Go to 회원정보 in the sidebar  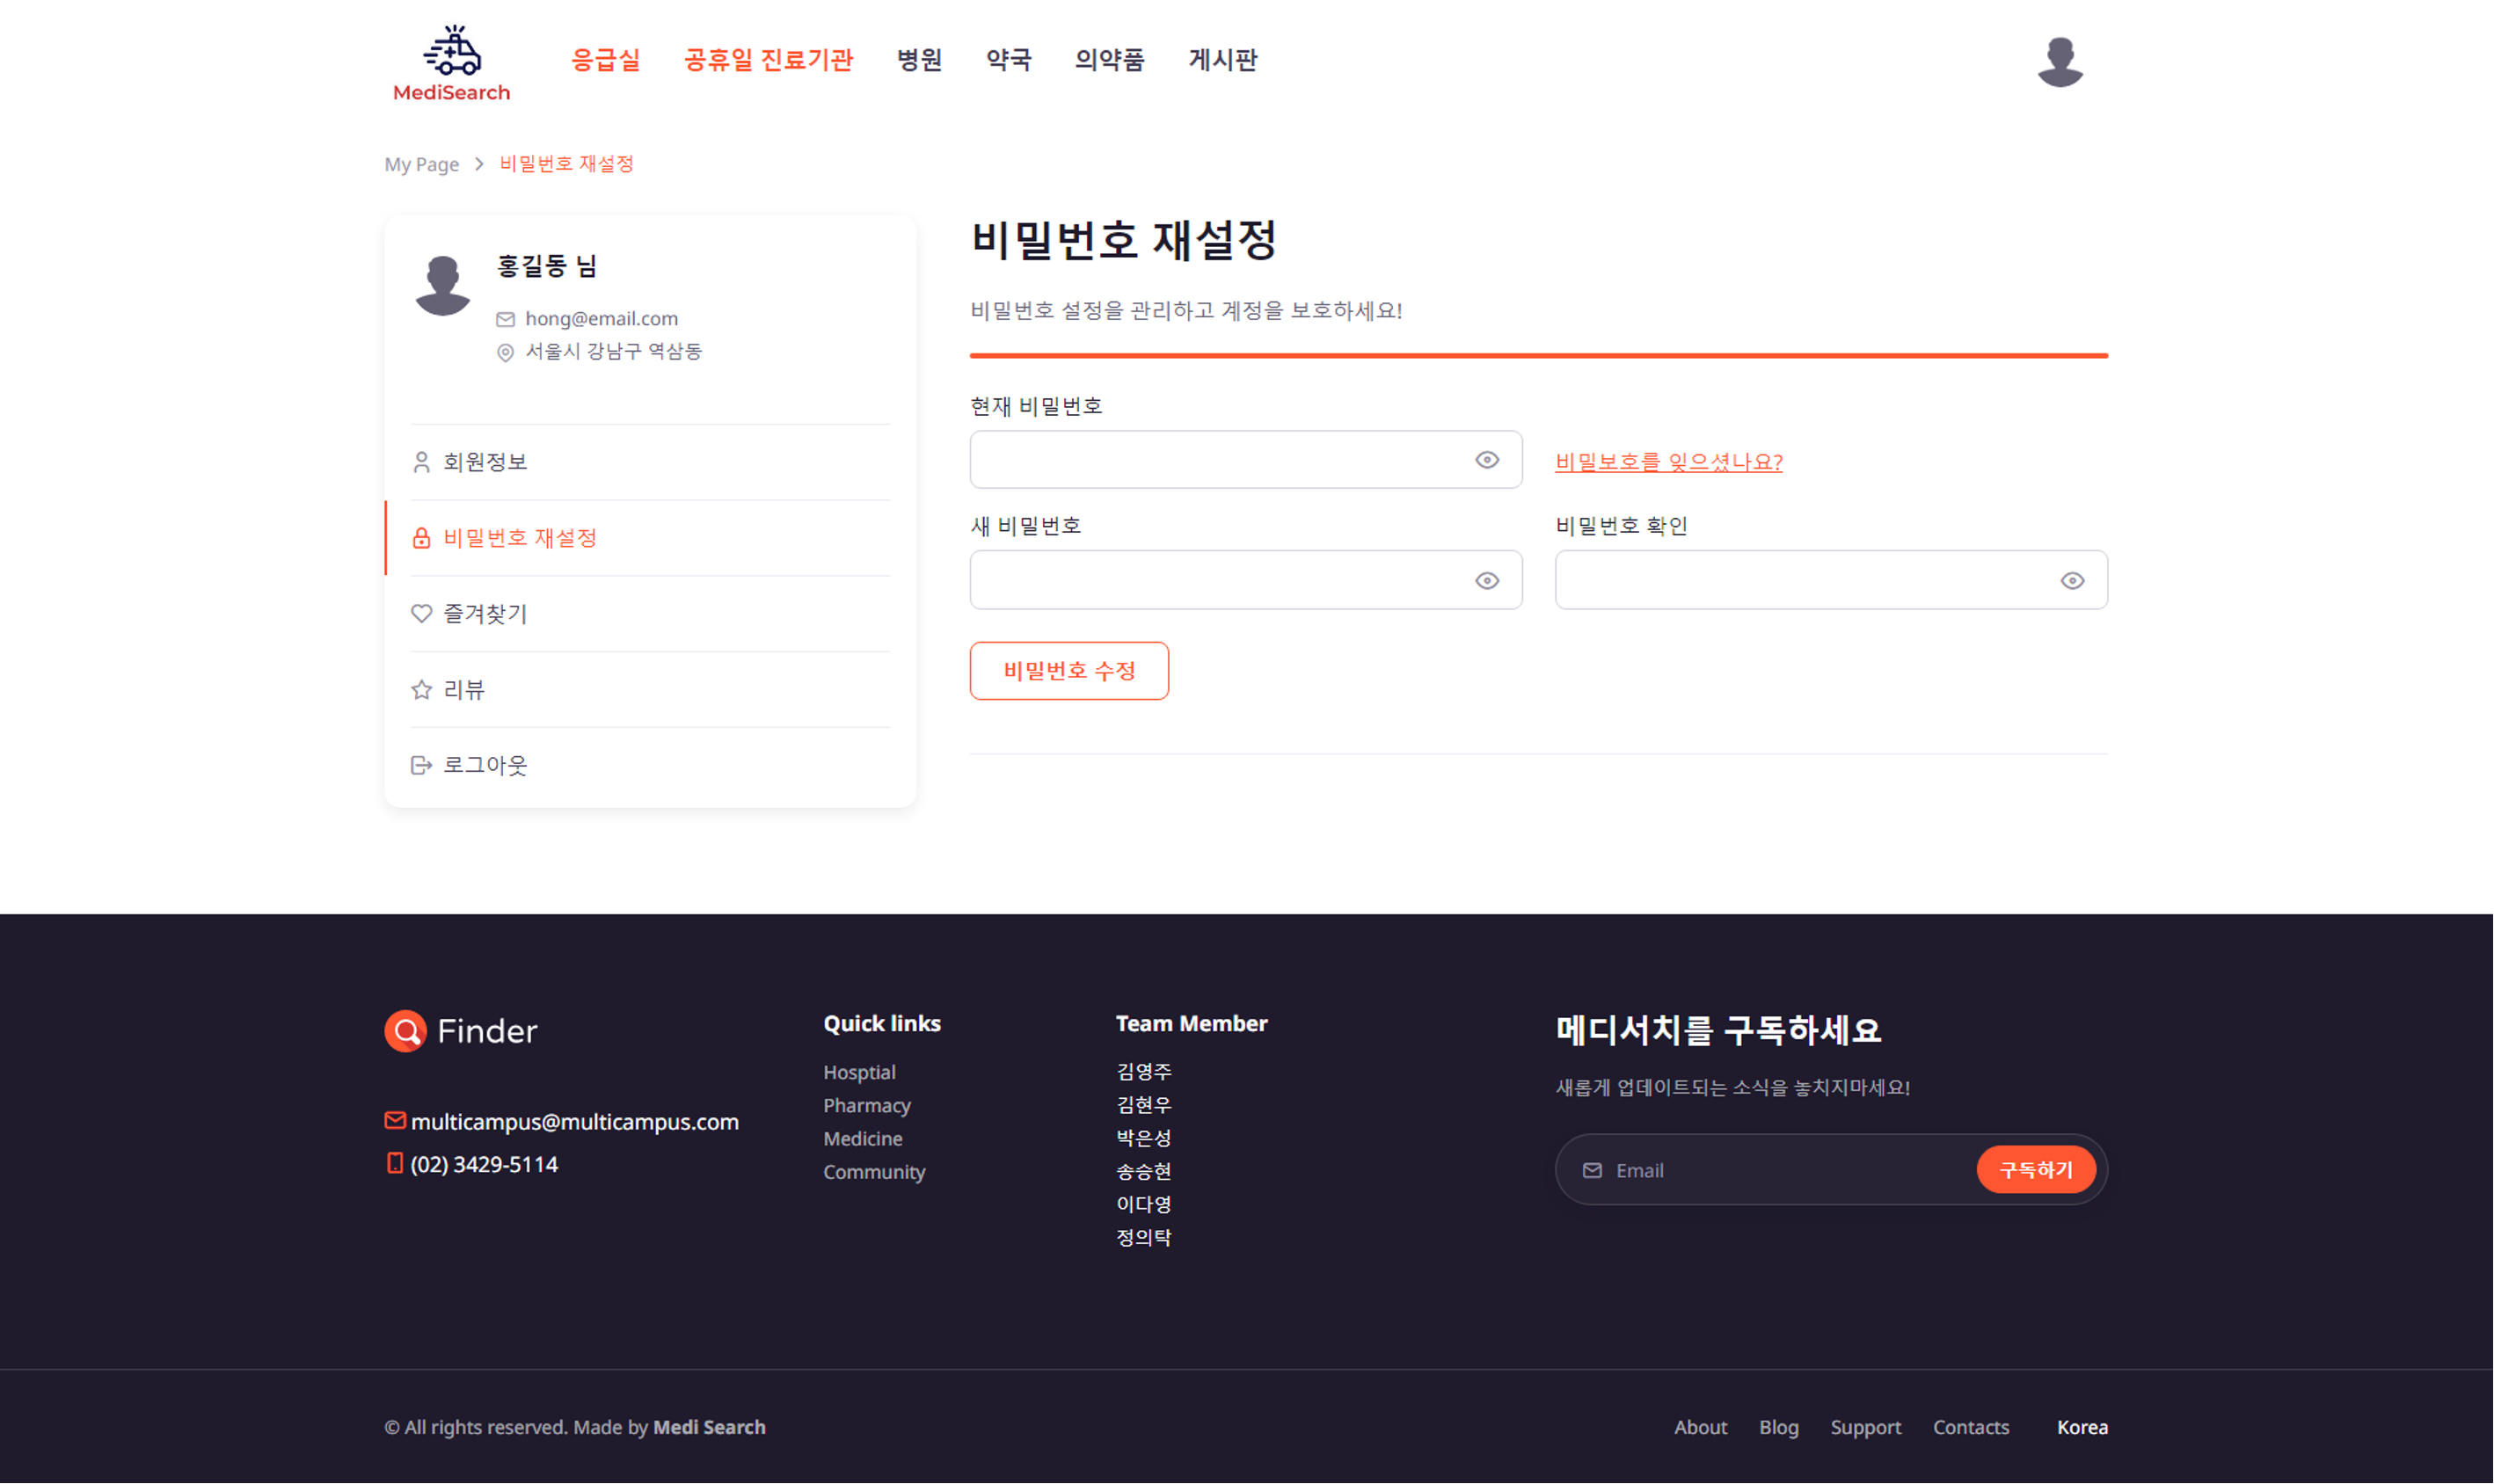[x=650, y=462]
